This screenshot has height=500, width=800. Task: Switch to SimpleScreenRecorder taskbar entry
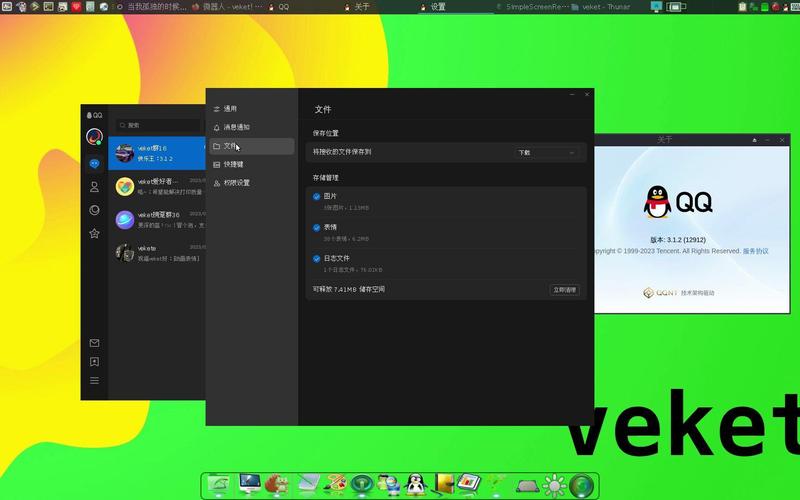tap(532, 7)
